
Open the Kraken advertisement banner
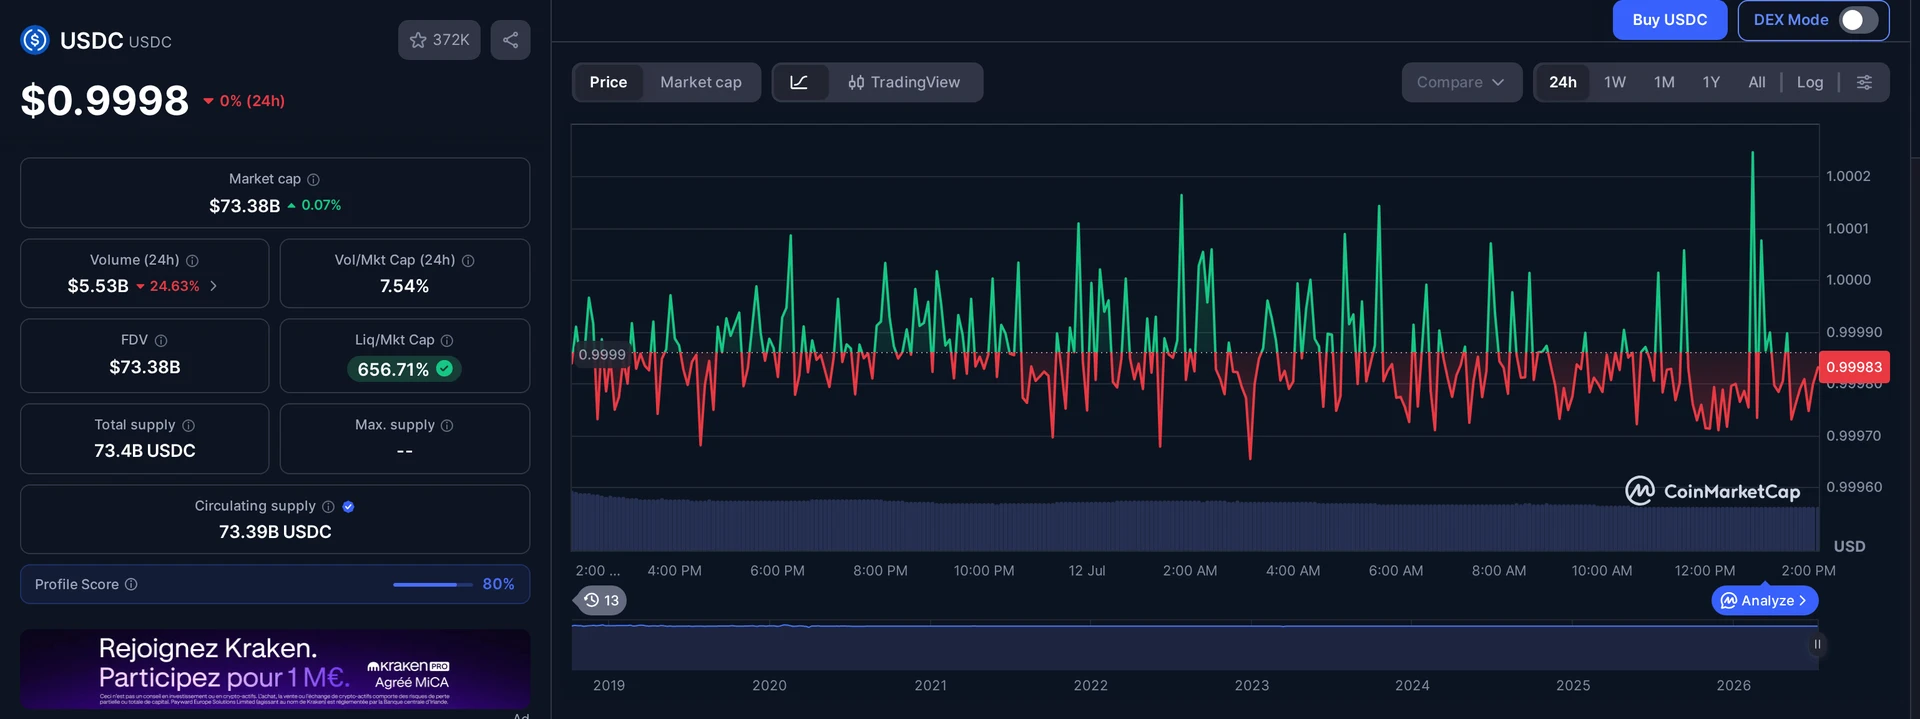point(275,668)
